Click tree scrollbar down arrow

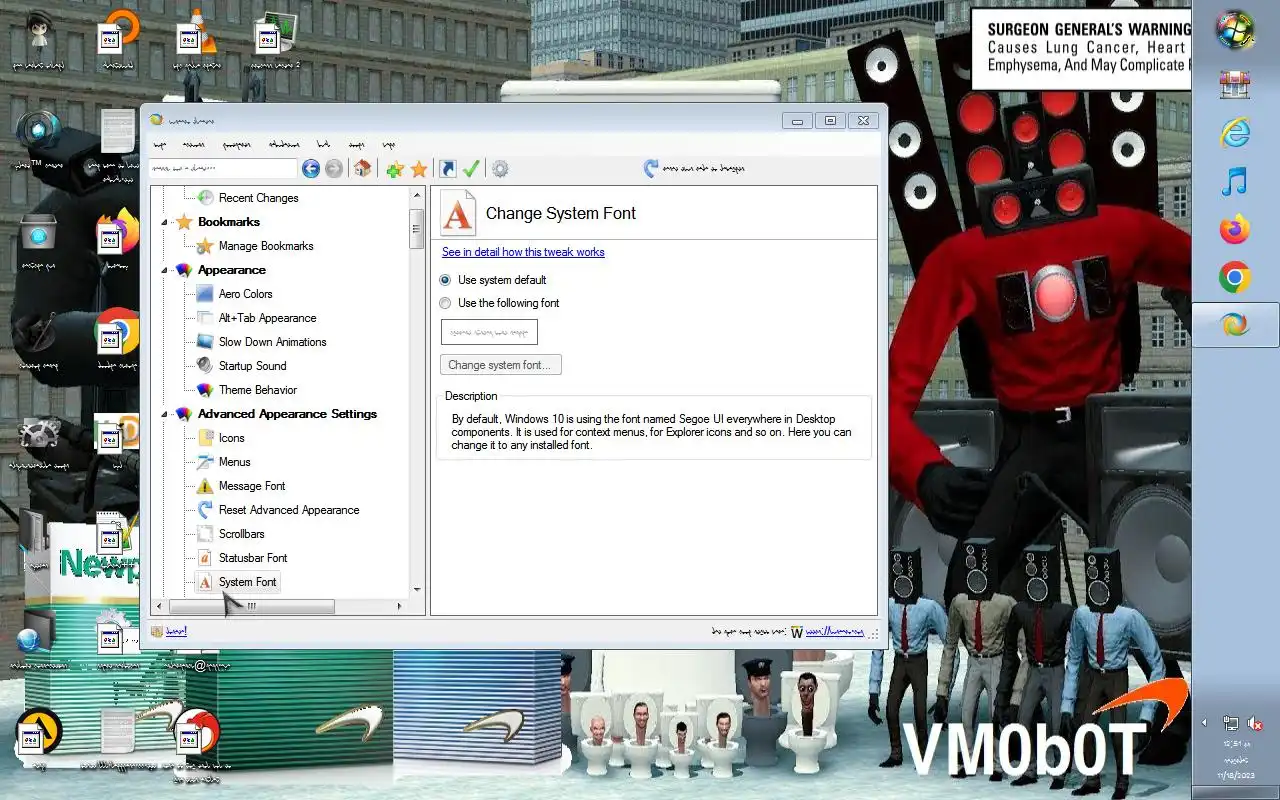[x=417, y=590]
